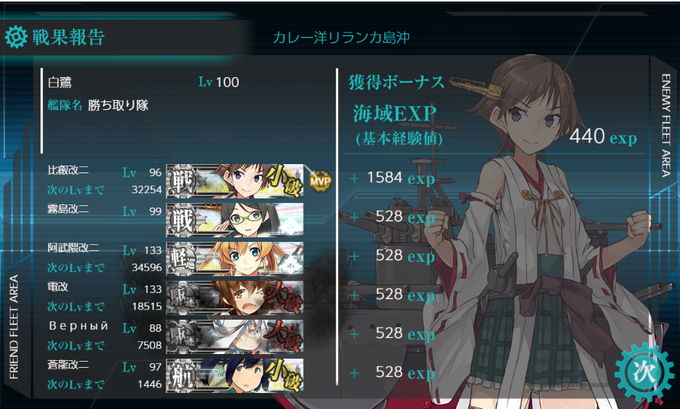Select 電改 heavily damaged banner
Image resolution: width=680 pixels, height=409 pixels.
tap(235, 298)
